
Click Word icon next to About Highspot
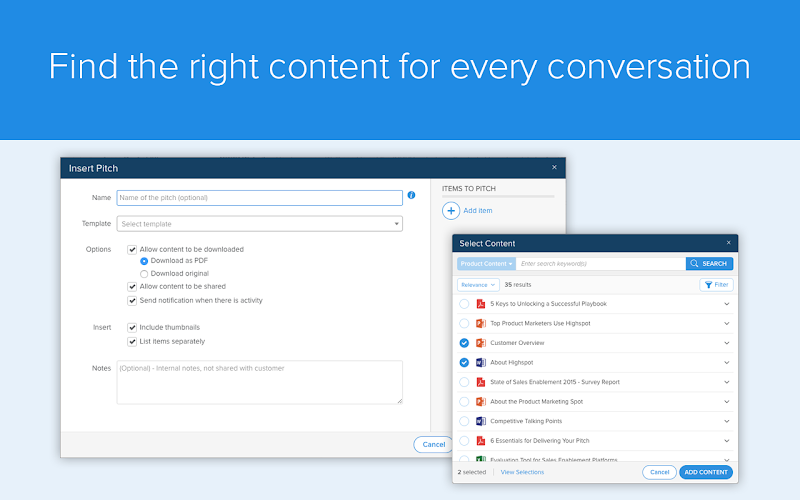[480, 363]
